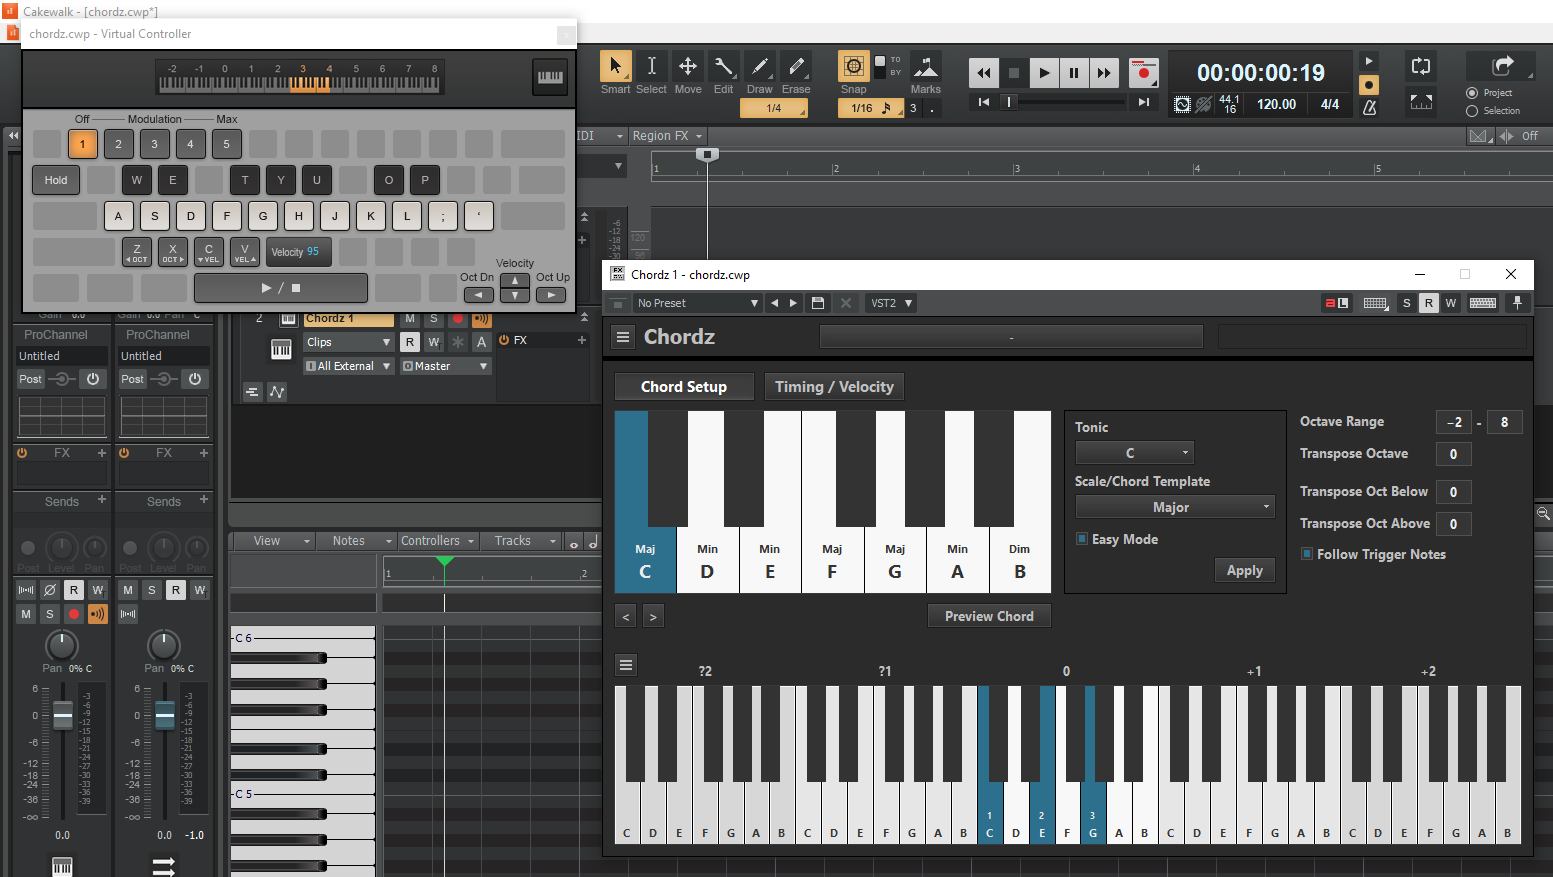Open the Master output dropdown
Image resolution: width=1553 pixels, height=877 pixels.
click(x=446, y=366)
